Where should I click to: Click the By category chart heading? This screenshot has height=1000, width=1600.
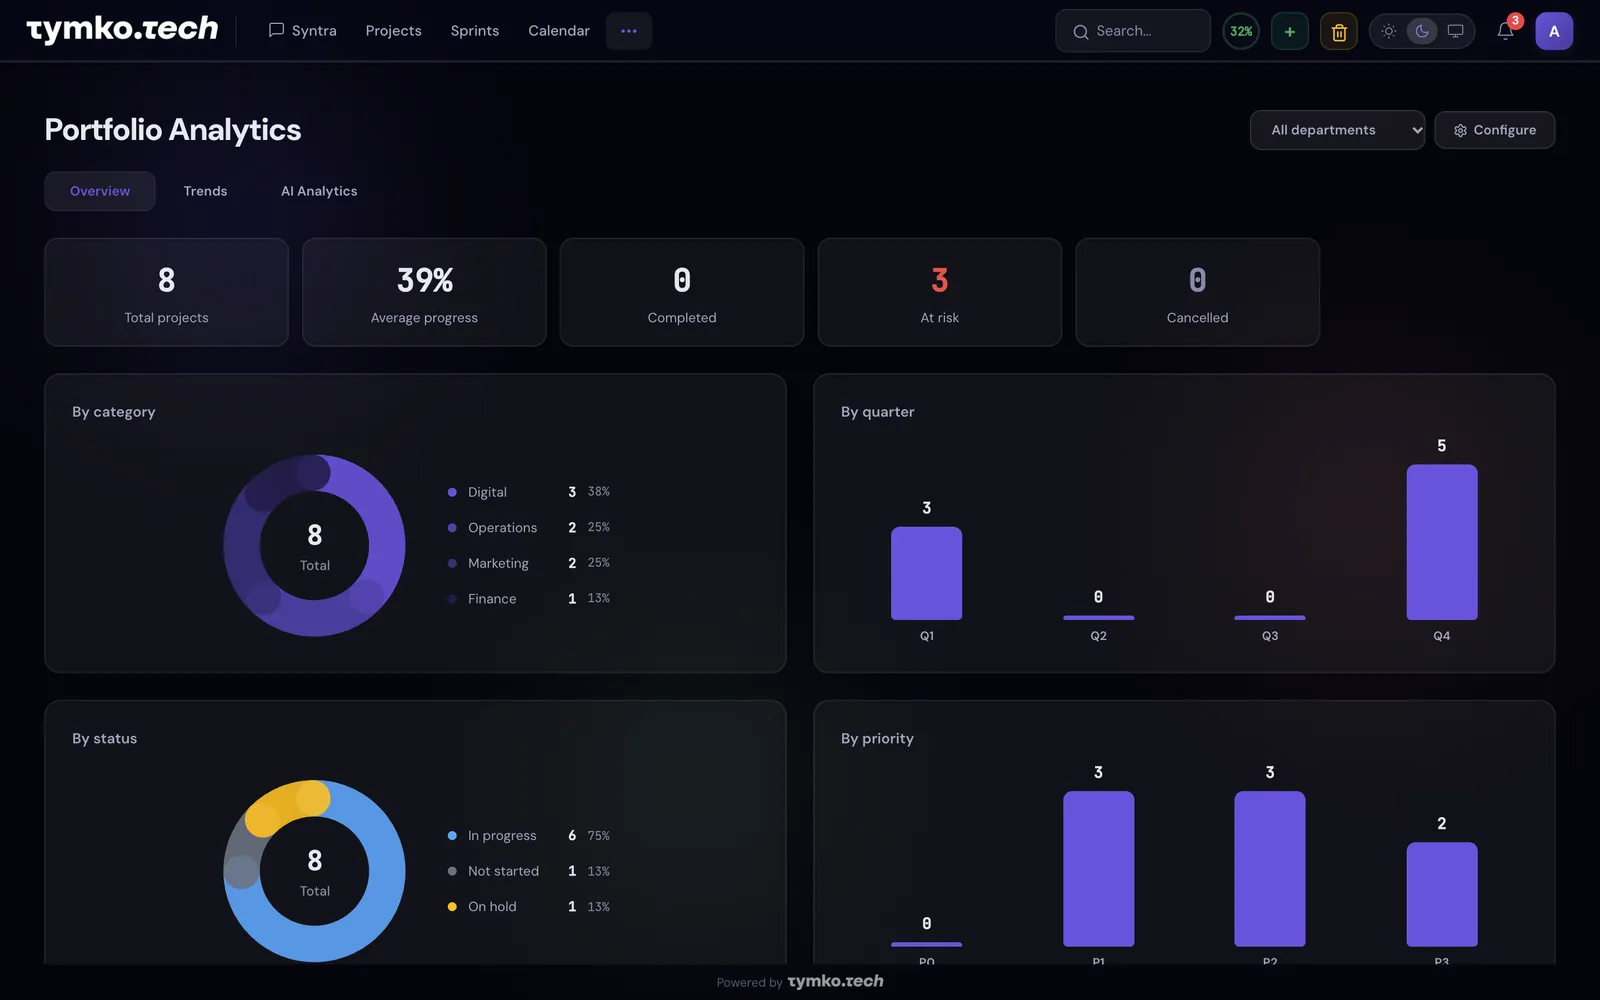[x=114, y=412]
